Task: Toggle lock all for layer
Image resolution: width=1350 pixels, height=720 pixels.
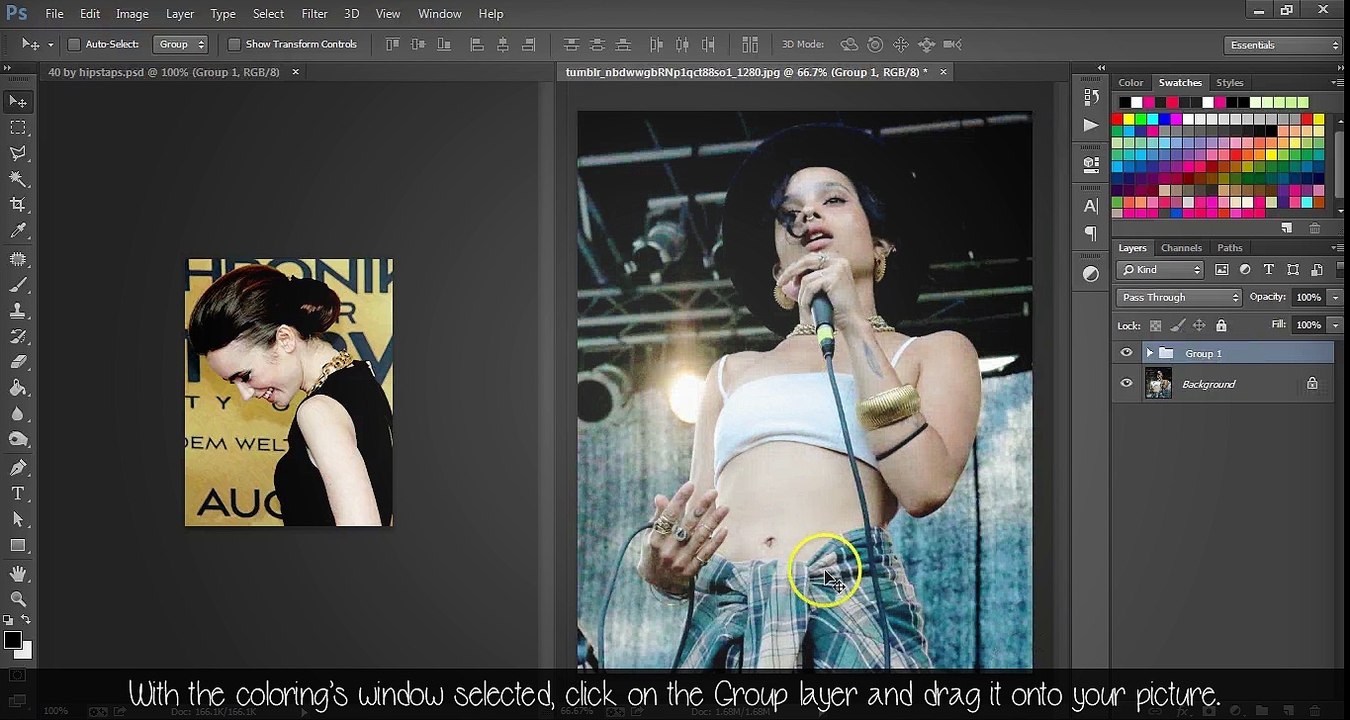Action: point(1221,326)
